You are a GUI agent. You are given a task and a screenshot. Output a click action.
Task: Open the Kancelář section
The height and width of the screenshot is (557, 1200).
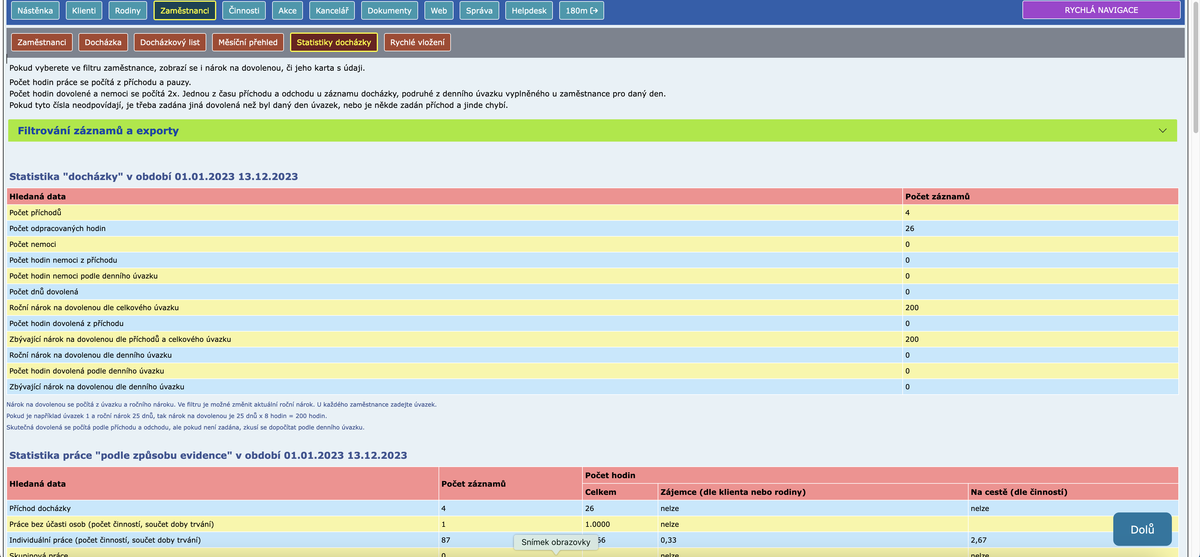pos(331,10)
